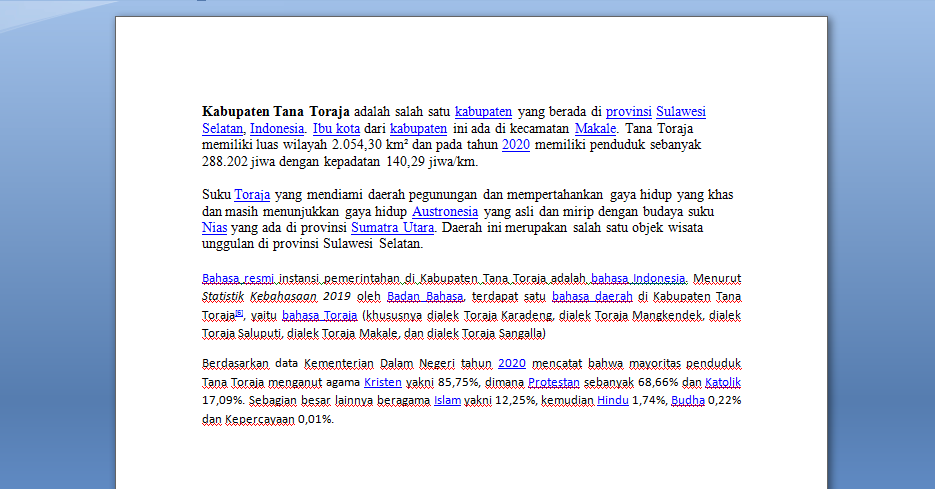Open the 'Kristen' hyperlink
This screenshot has height=489, width=935.
pyautogui.click(x=383, y=382)
